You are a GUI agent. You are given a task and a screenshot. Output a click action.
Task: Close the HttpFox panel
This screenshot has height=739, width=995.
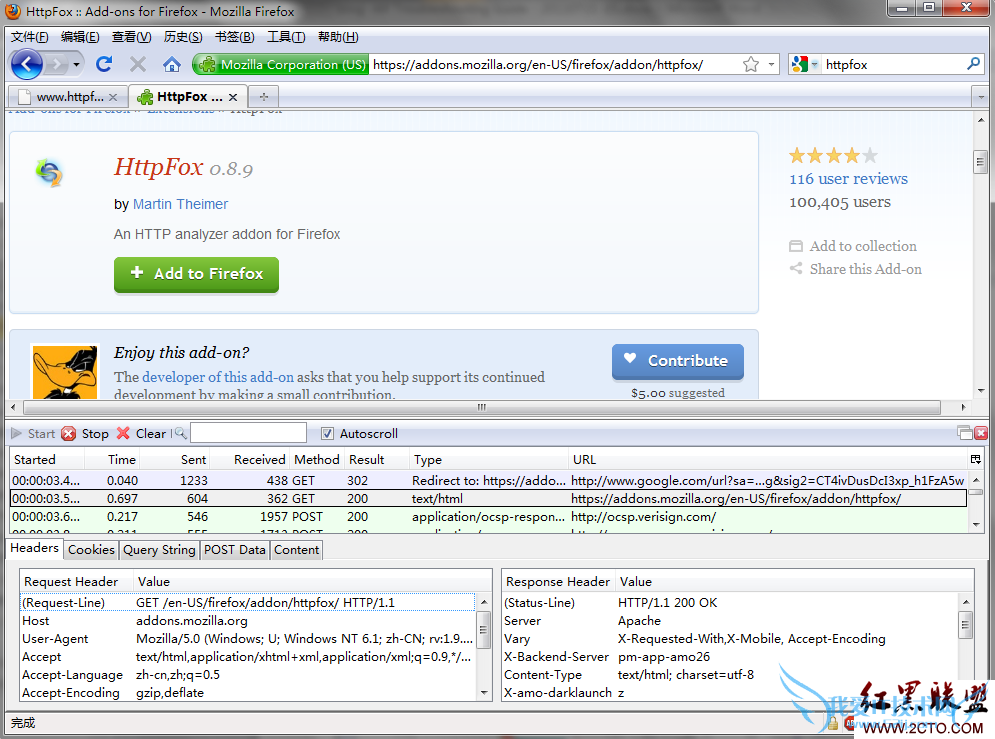tap(981, 433)
